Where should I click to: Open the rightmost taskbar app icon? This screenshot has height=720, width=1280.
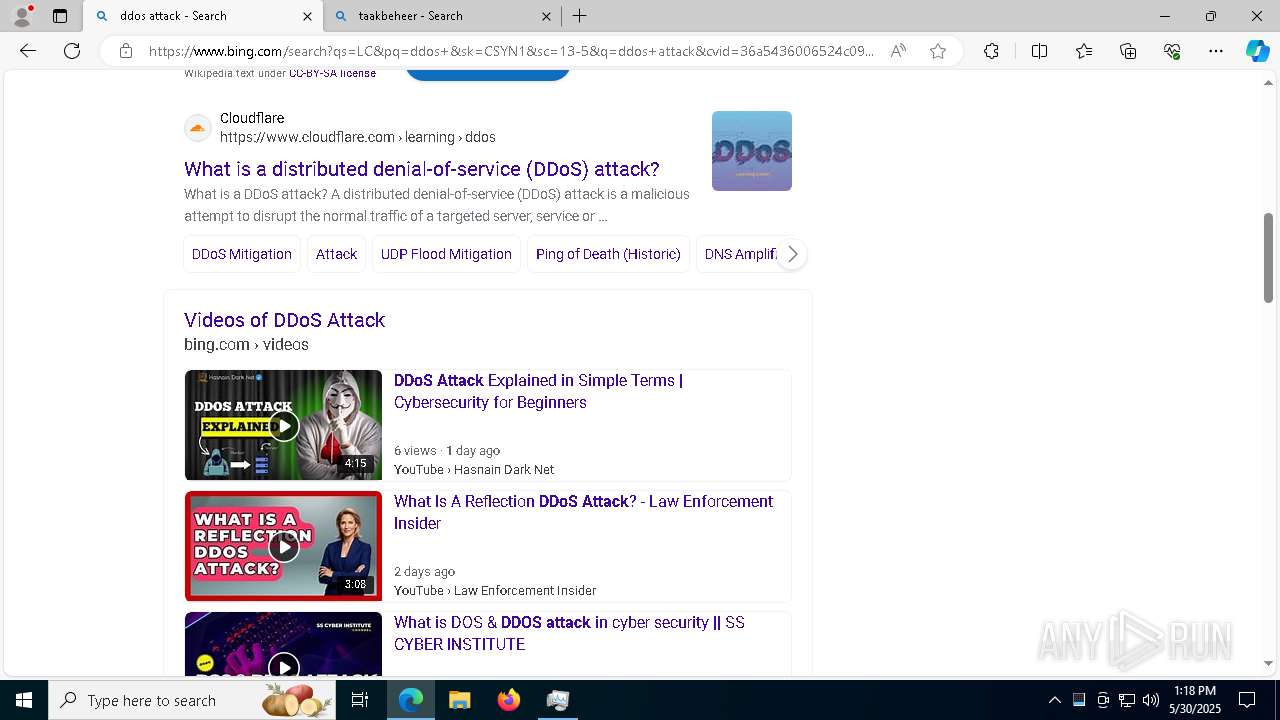pyautogui.click(x=558, y=700)
